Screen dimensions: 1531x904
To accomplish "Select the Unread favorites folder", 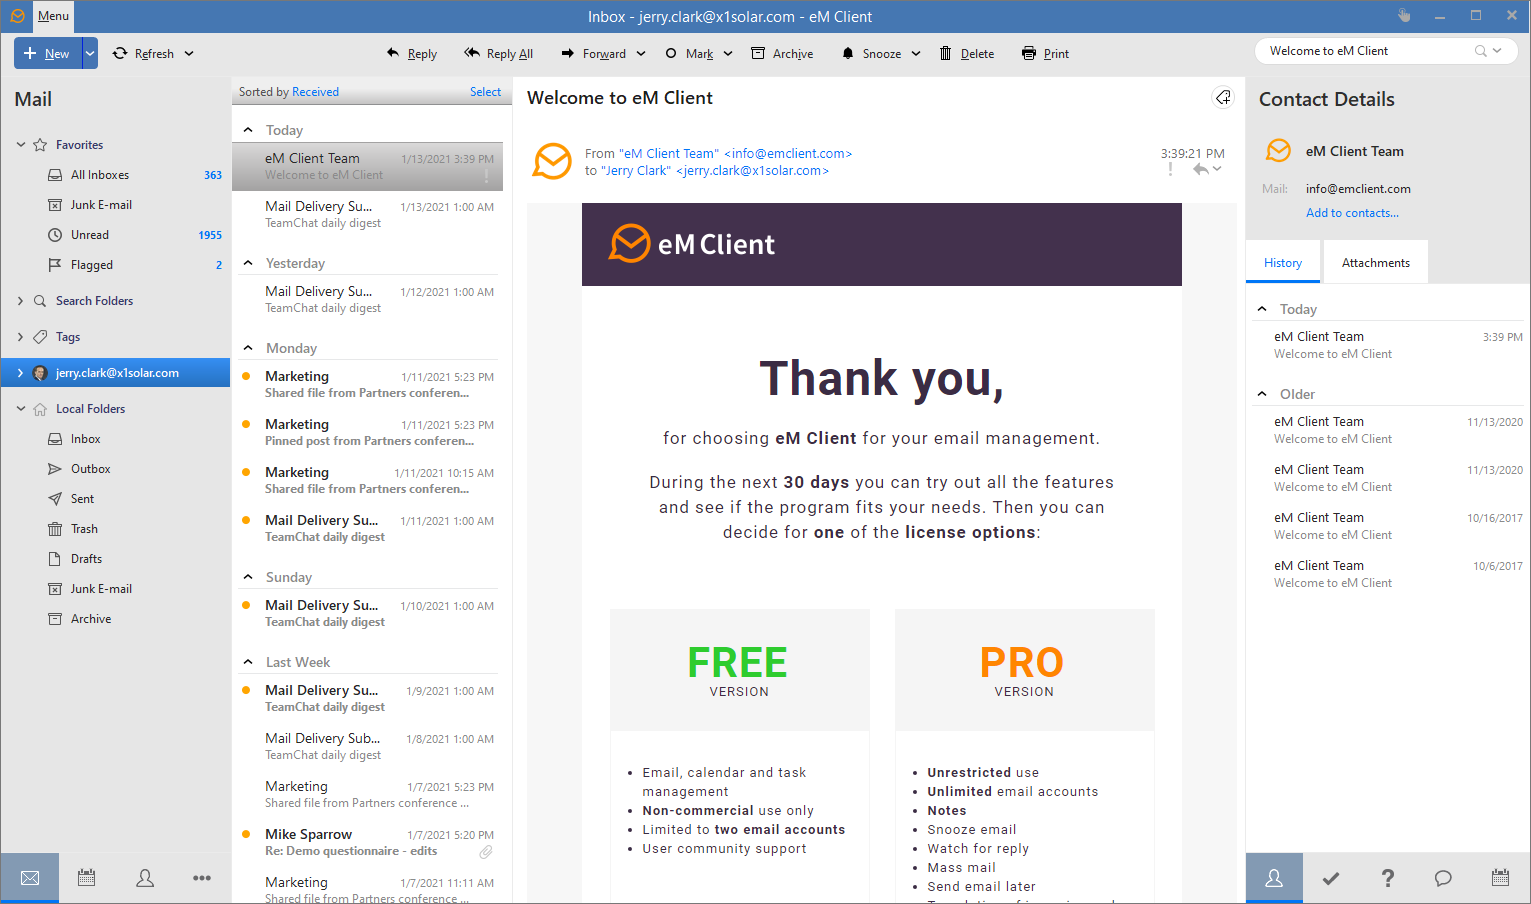I will coord(90,235).
